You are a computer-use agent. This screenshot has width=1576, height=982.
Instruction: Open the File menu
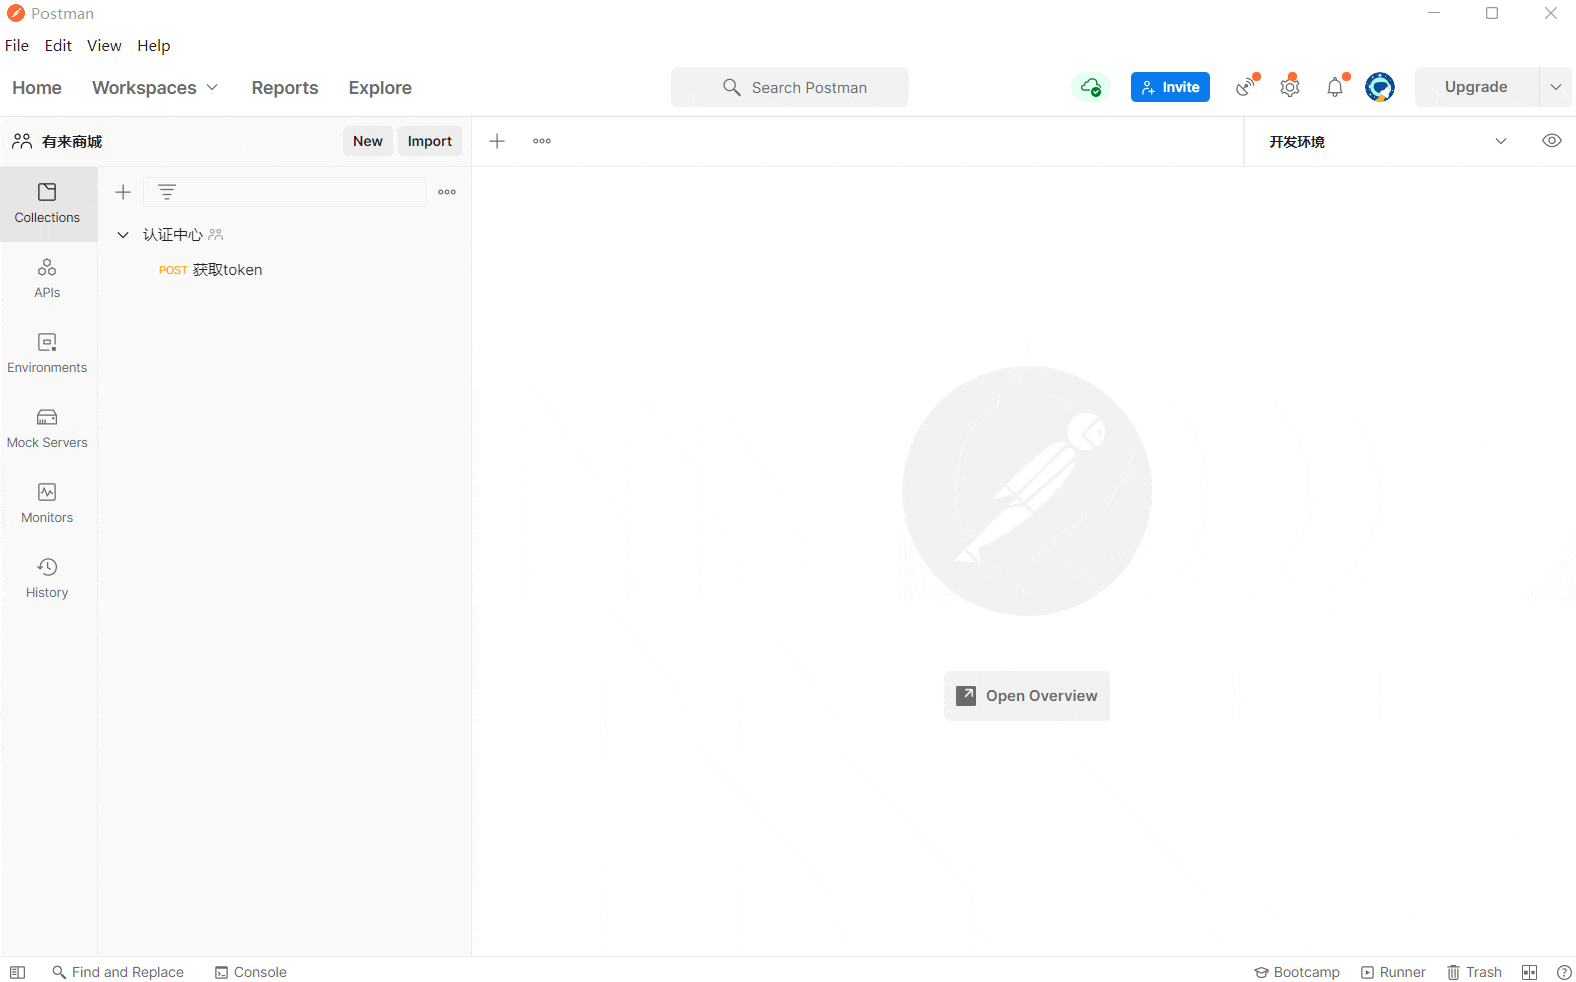[17, 46]
